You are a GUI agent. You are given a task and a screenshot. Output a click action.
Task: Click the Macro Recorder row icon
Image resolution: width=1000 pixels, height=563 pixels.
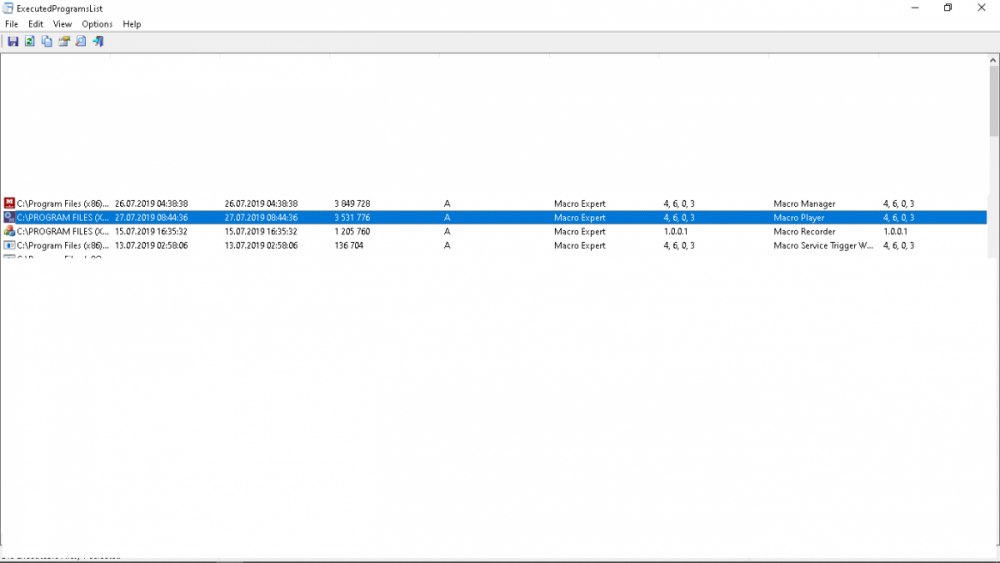pyautogui.click(x=9, y=231)
